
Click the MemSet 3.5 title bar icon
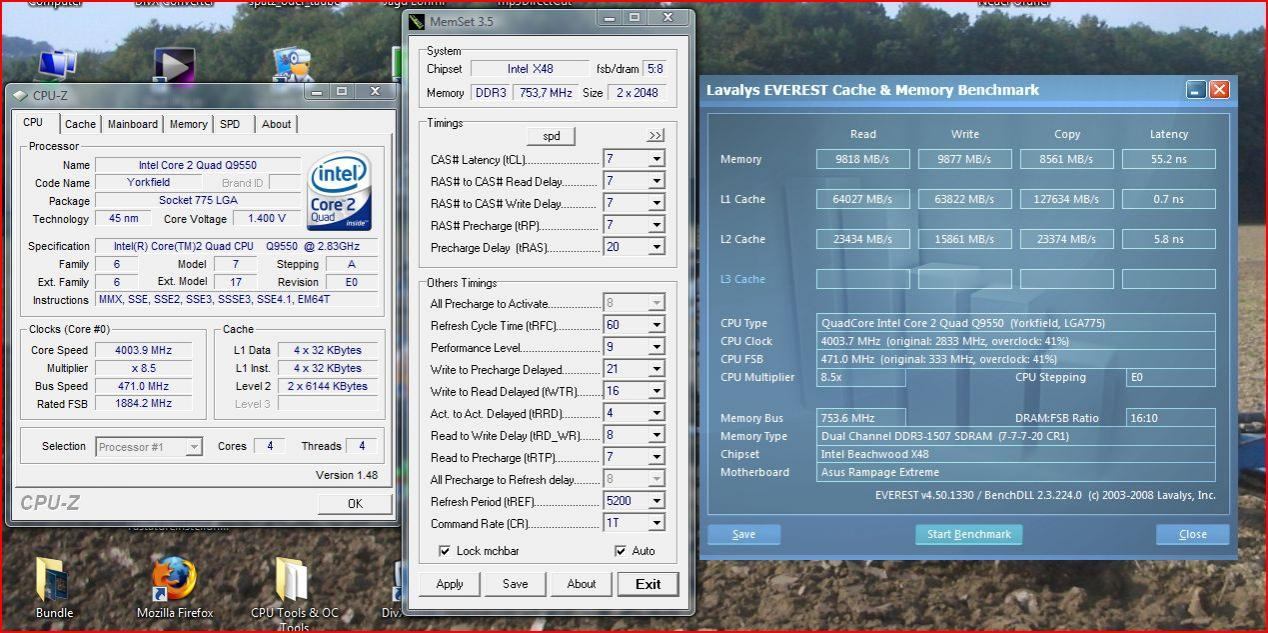(x=417, y=20)
